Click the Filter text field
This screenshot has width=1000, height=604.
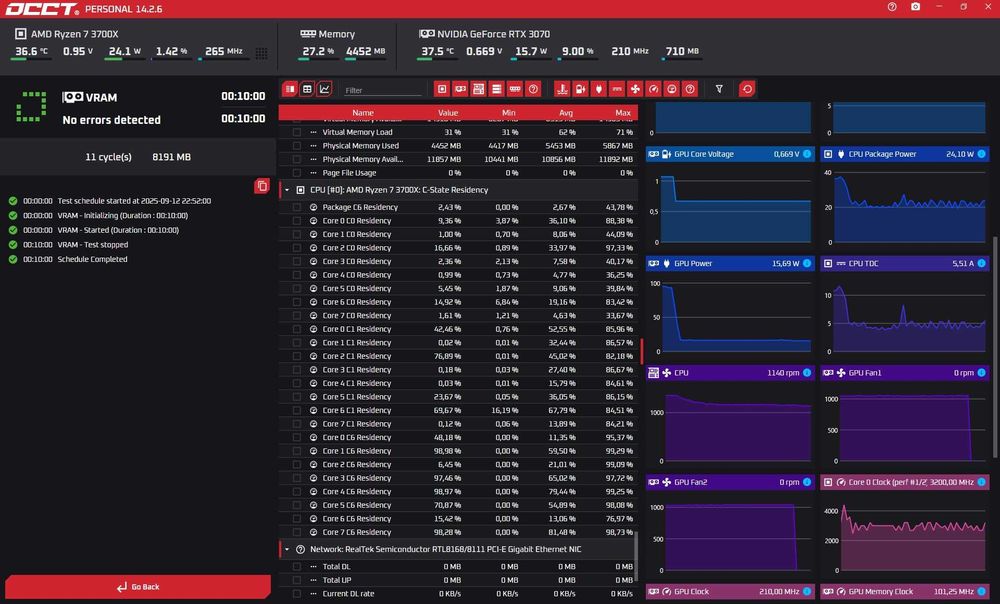383,91
